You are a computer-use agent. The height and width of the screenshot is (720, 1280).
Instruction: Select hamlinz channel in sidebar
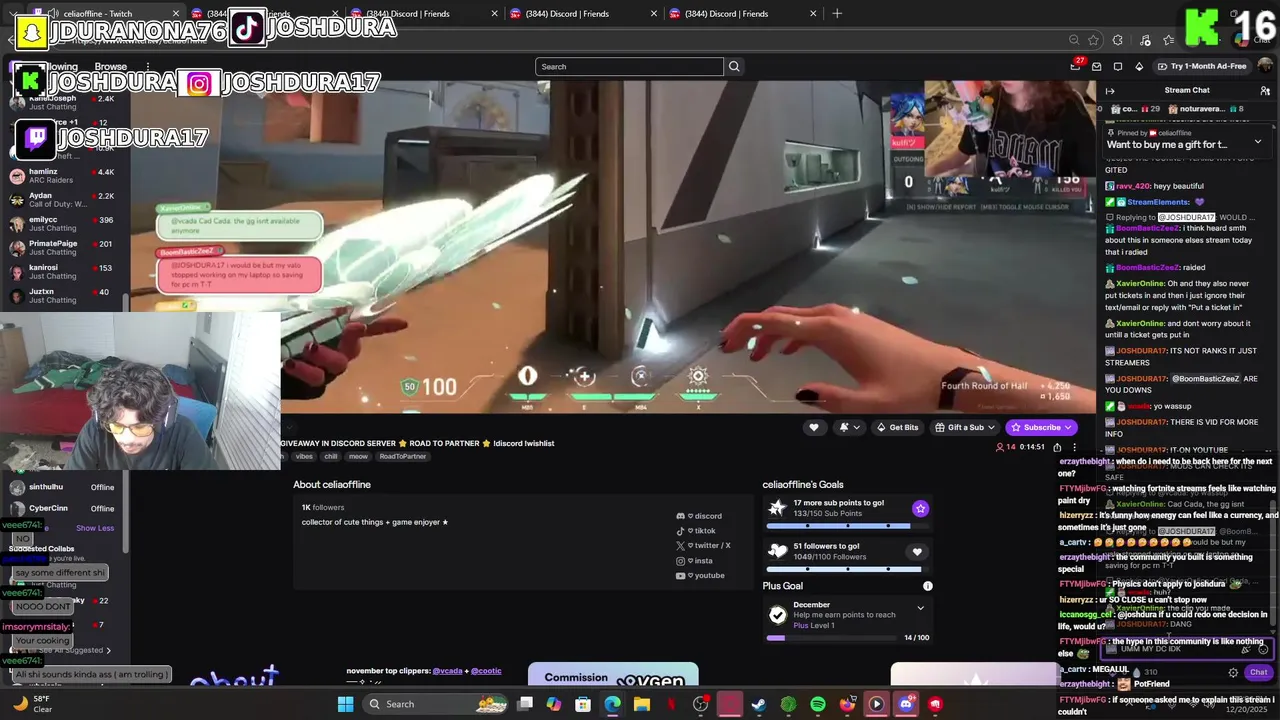click(x=64, y=176)
